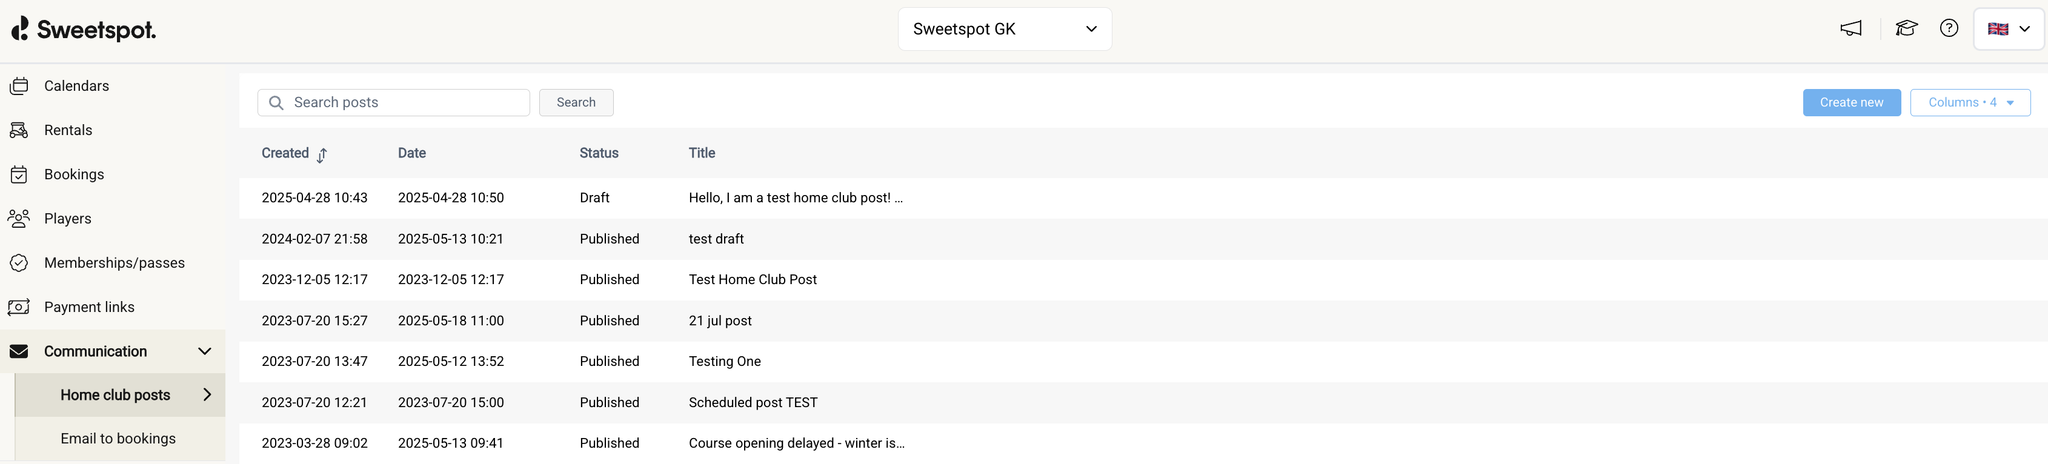Viewport: 2048px width, 464px height.
Task: Click the Bookings calendar-check icon
Action: click(19, 175)
